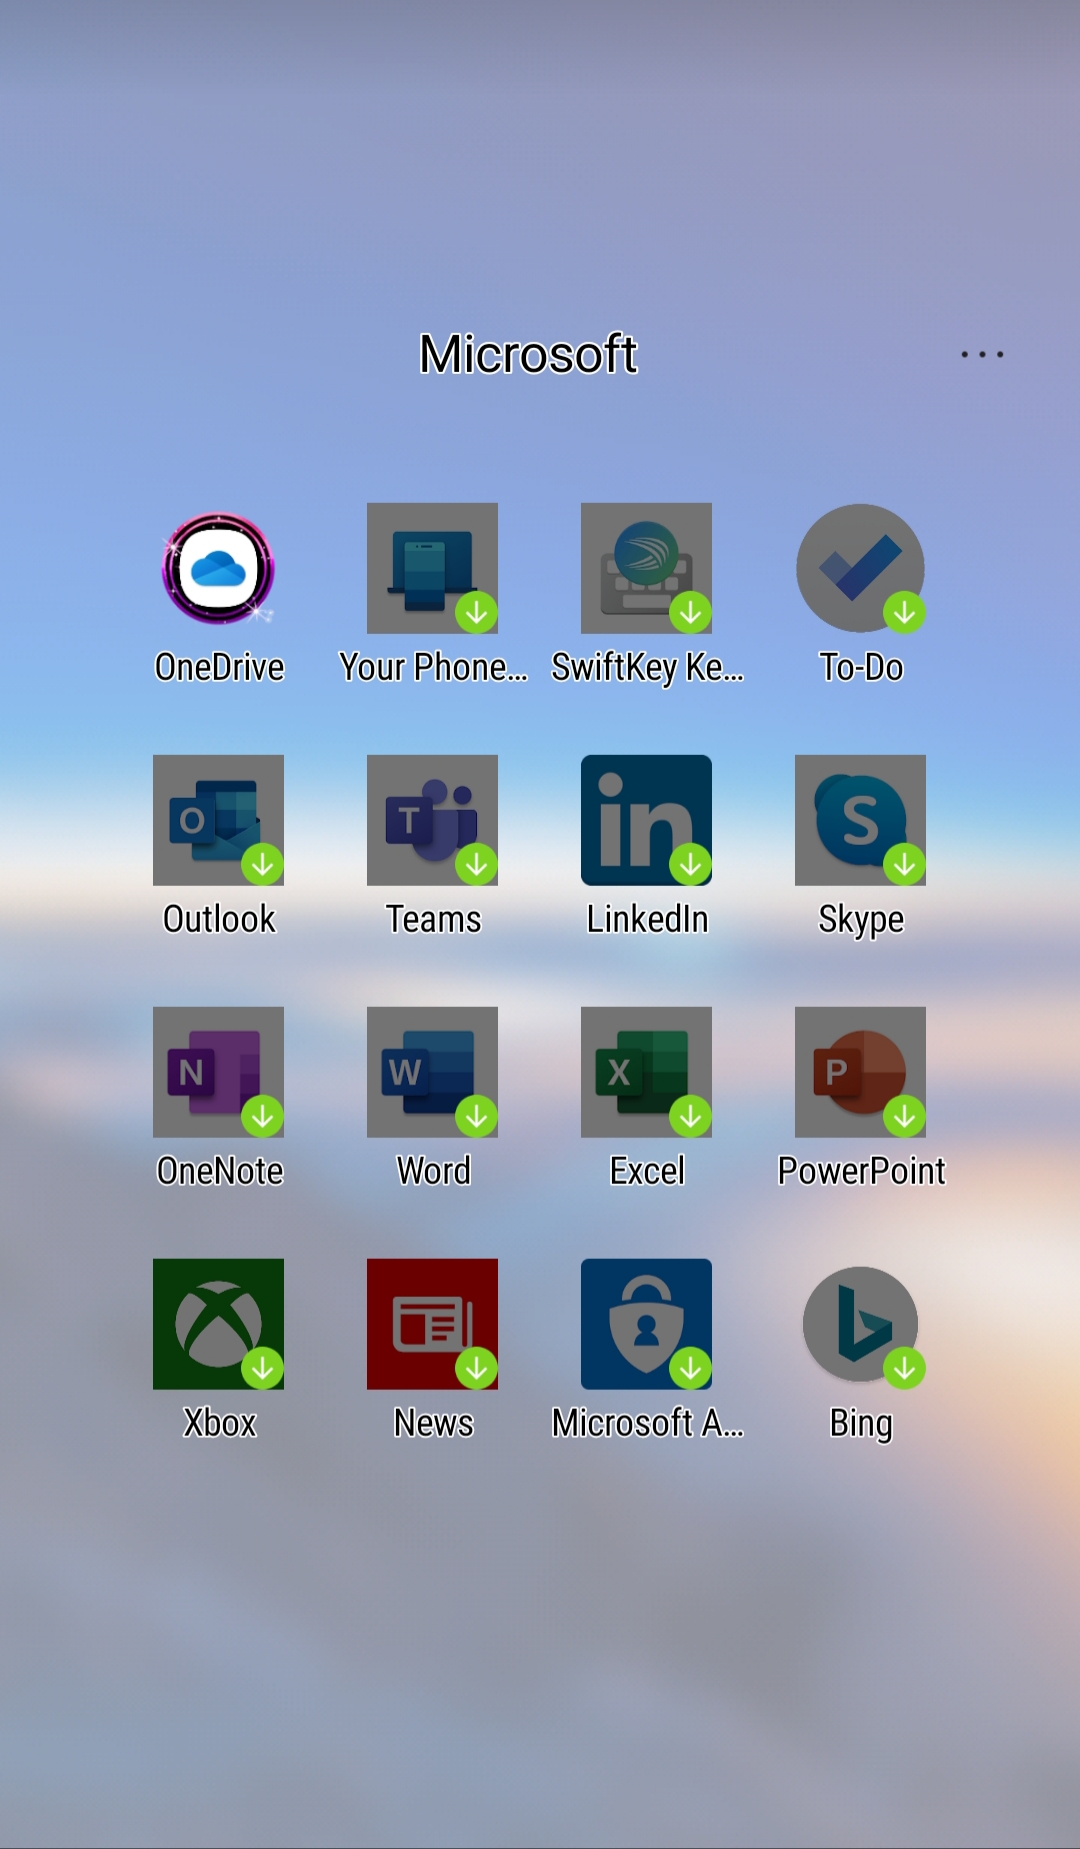The height and width of the screenshot is (1849, 1080).
Task: Open the OneNote app icon
Action: click(x=218, y=1072)
